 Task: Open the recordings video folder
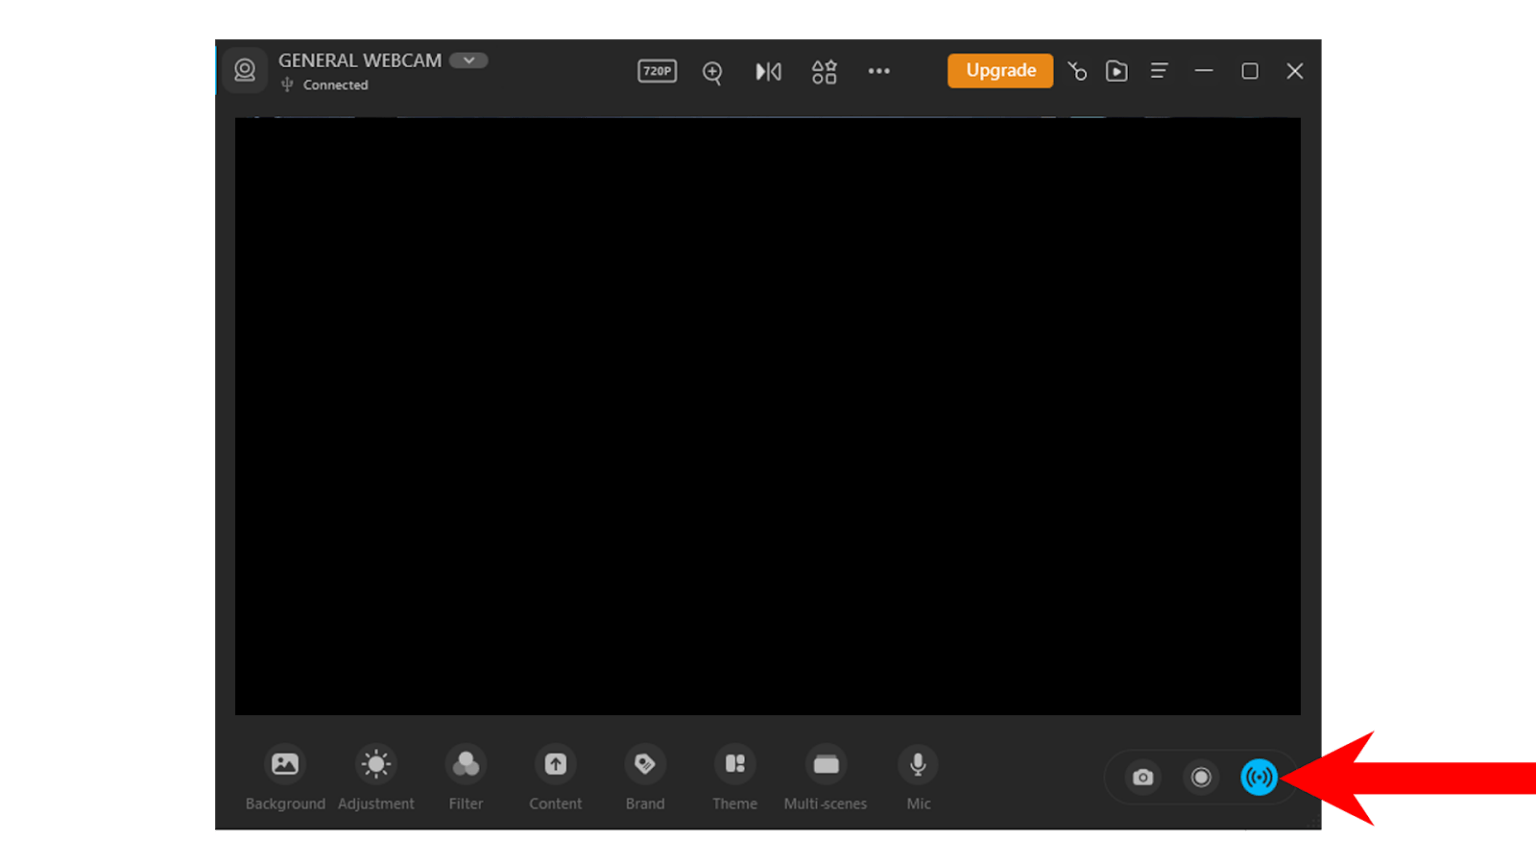tap(1117, 71)
